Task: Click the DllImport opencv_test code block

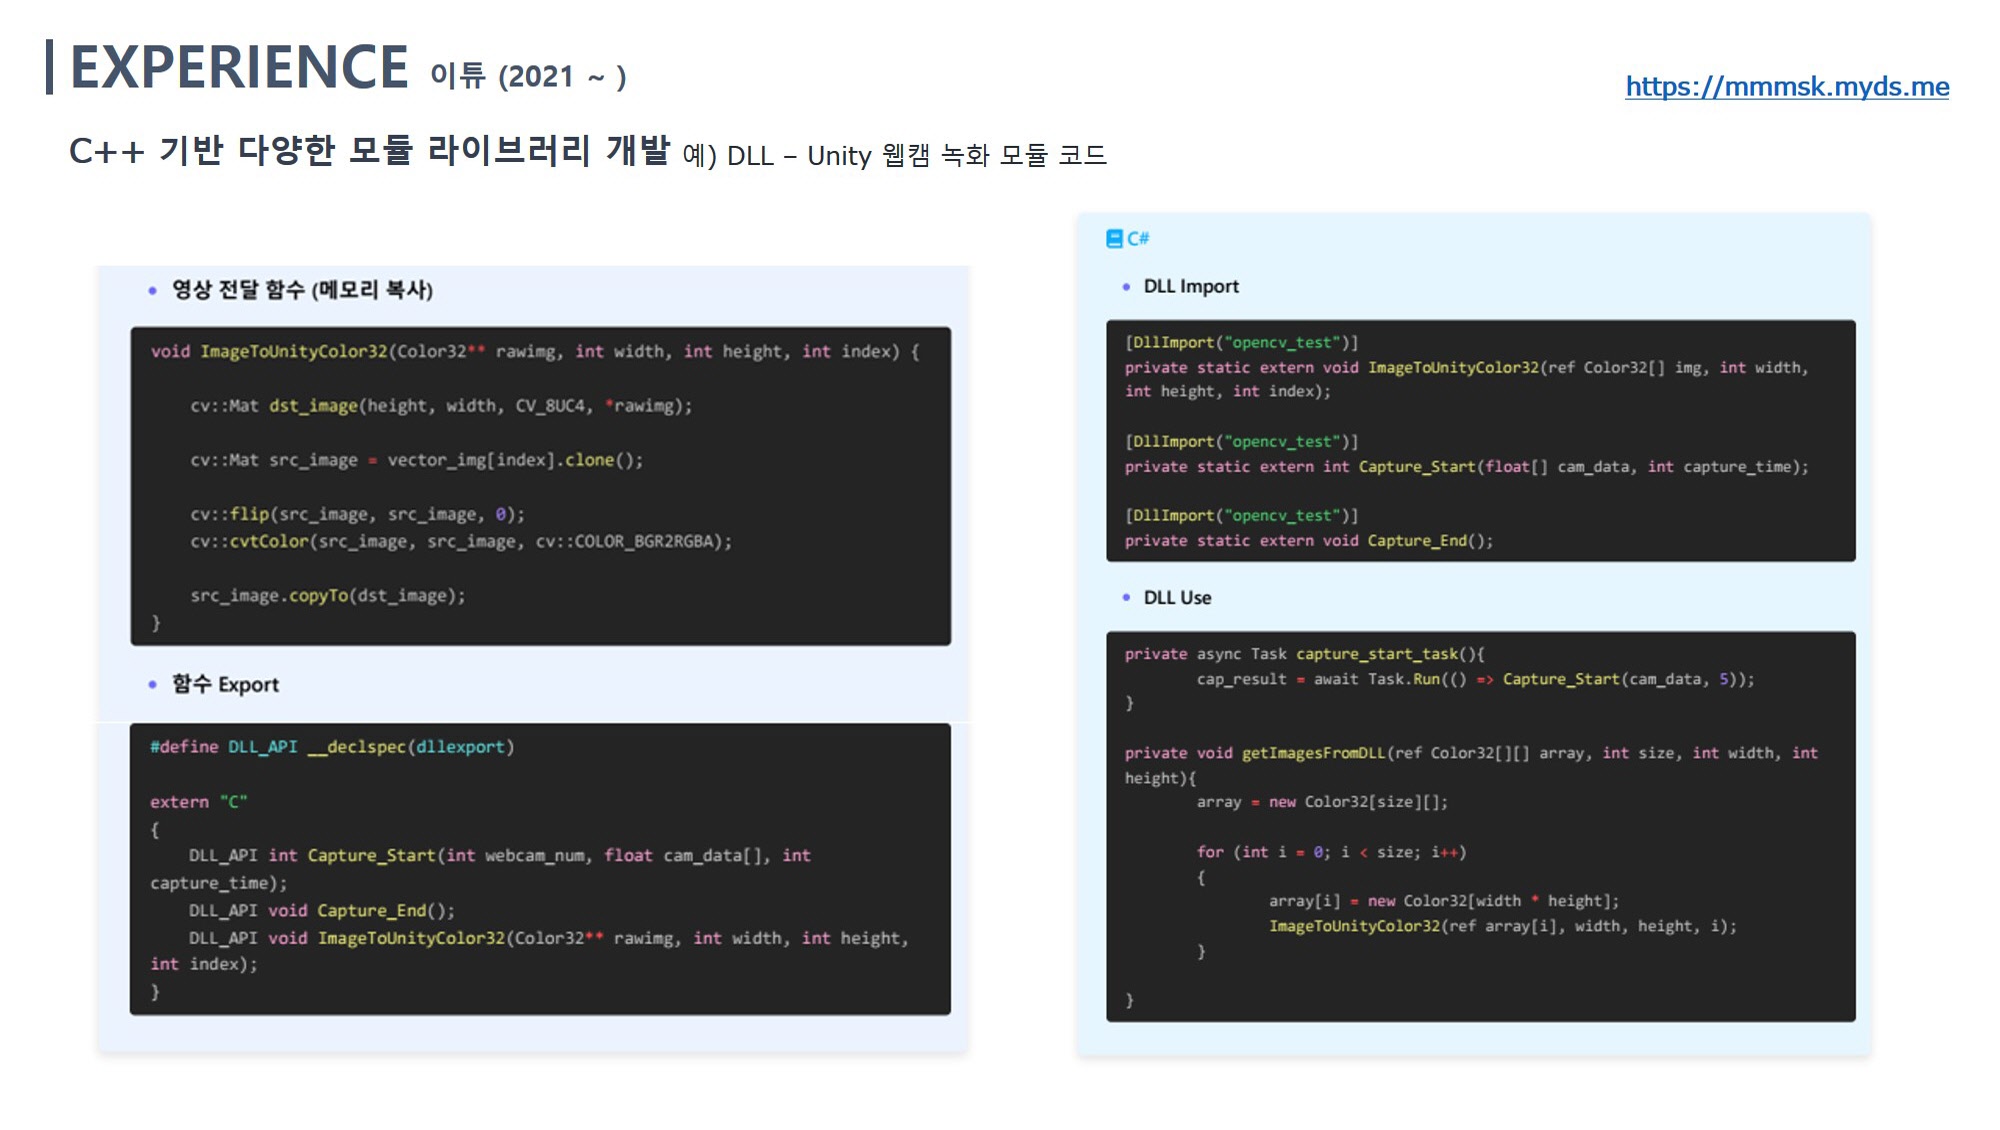Action: click(1480, 440)
